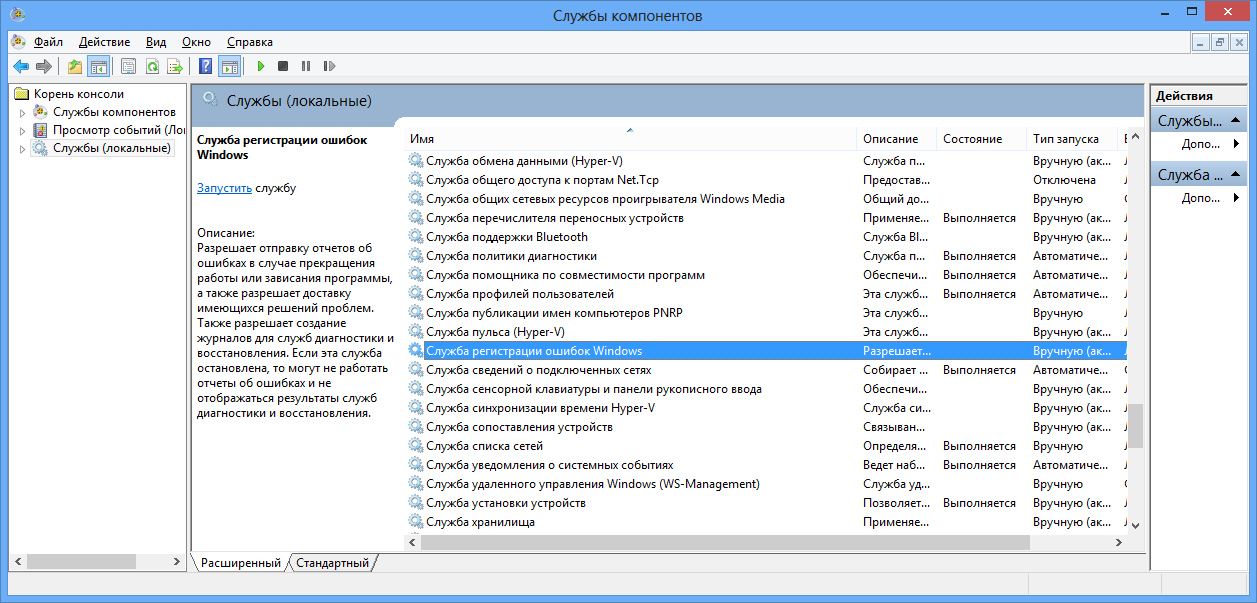Click gear icon for Служба поддержки Bluetooth

pos(416,237)
